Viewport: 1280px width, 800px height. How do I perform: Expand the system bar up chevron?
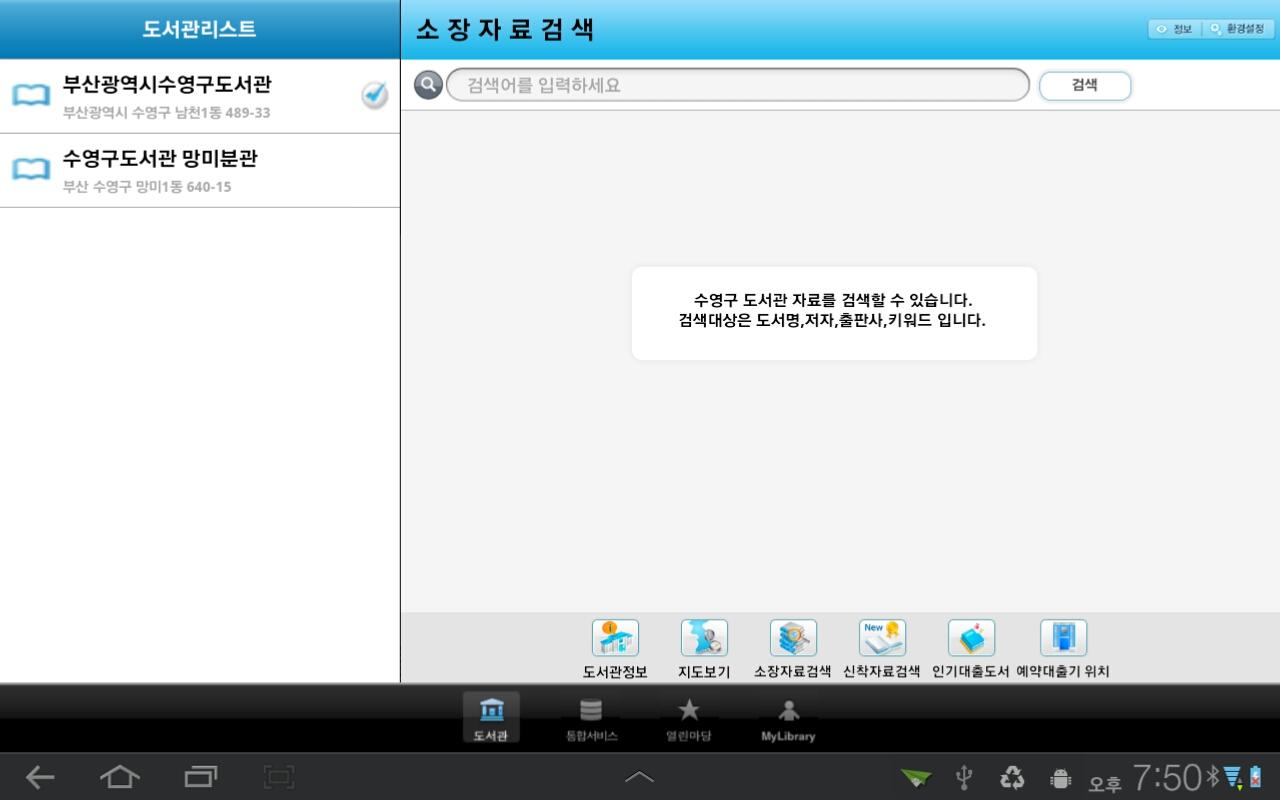[x=639, y=777]
